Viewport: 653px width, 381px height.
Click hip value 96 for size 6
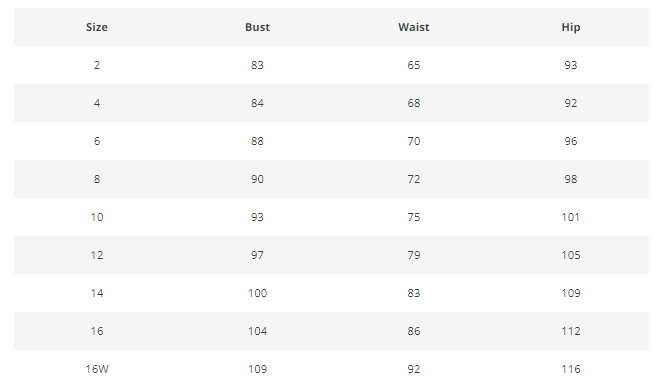(x=571, y=141)
